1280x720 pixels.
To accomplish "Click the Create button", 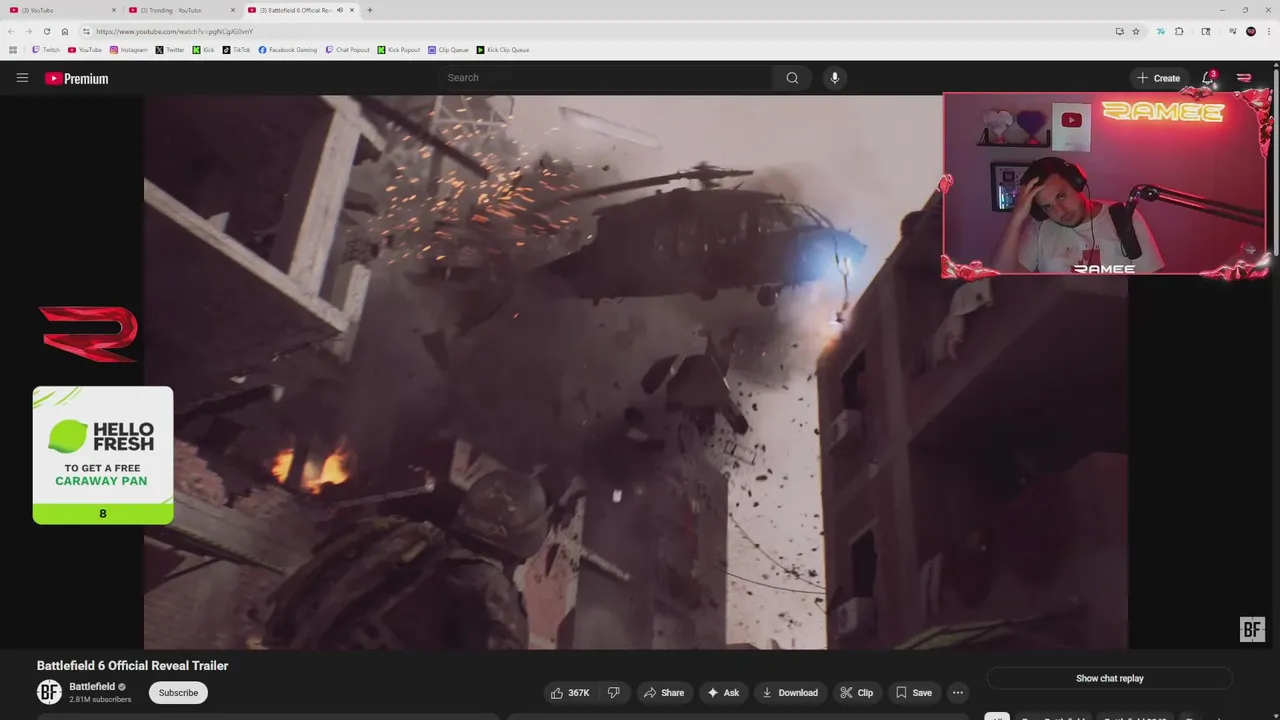I will [1158, 78].
